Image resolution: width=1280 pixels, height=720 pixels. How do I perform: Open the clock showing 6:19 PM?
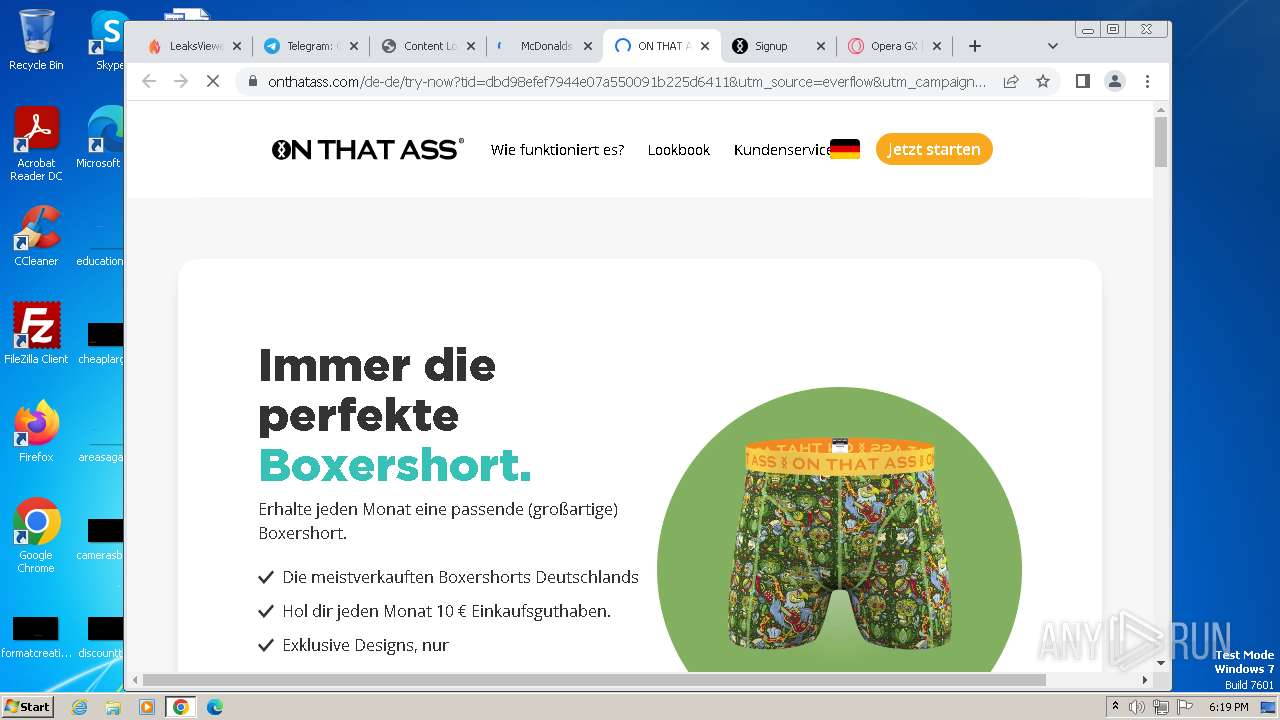(x=1228, y=707)
